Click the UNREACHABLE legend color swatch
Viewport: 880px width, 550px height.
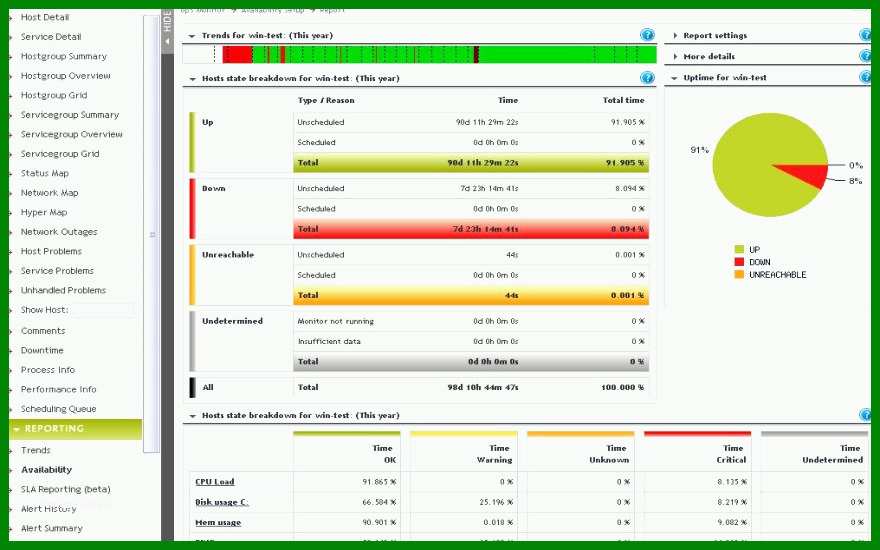coord(739,274)
